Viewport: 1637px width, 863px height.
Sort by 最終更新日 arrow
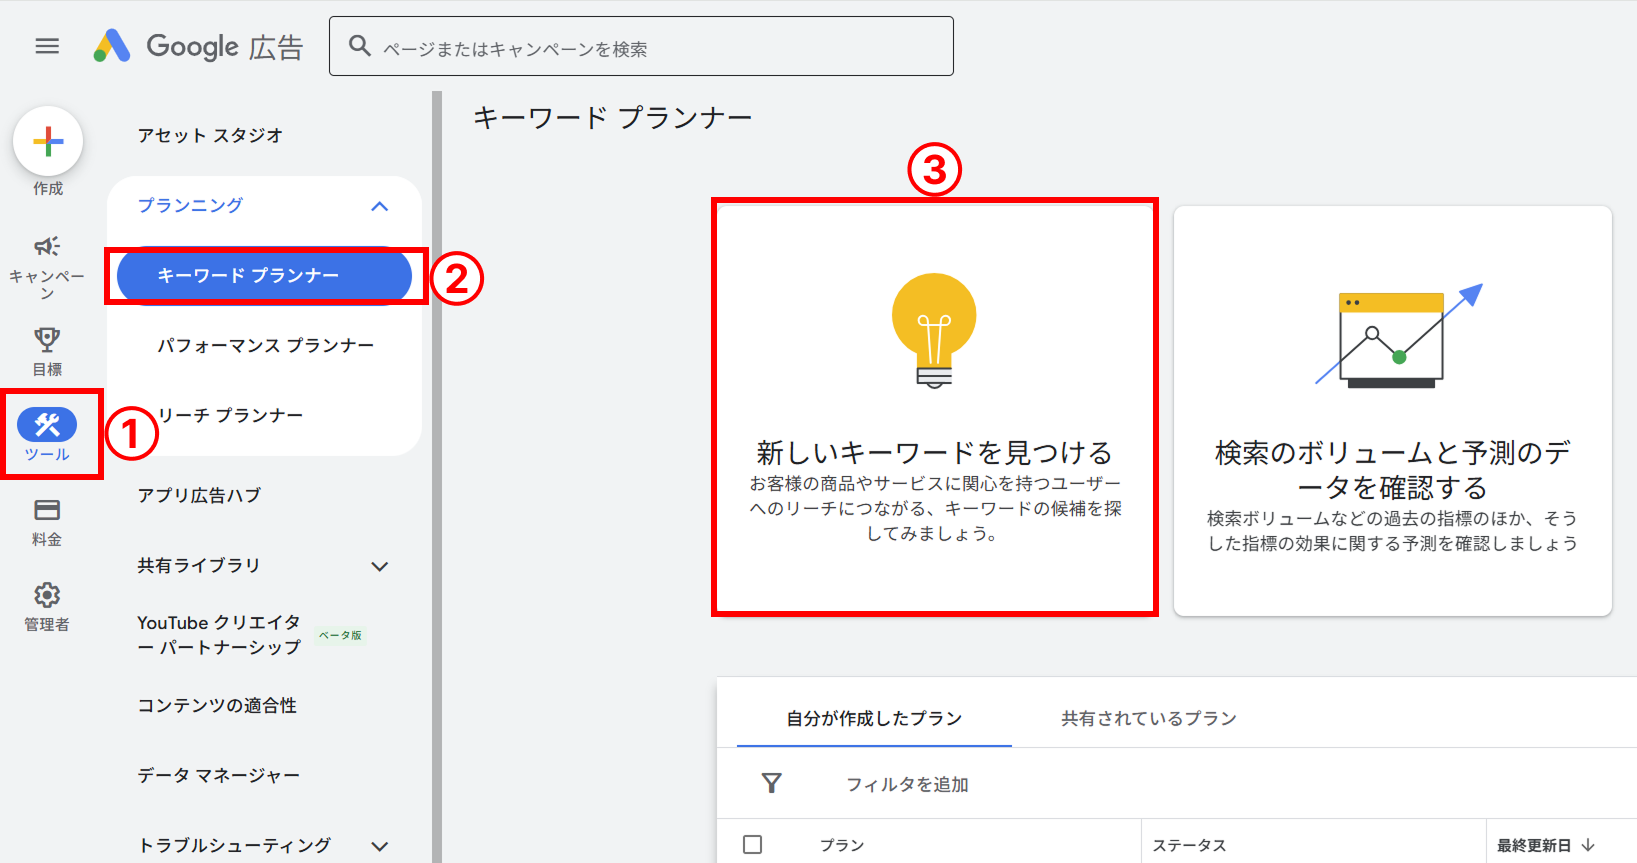coord(1588,845)
